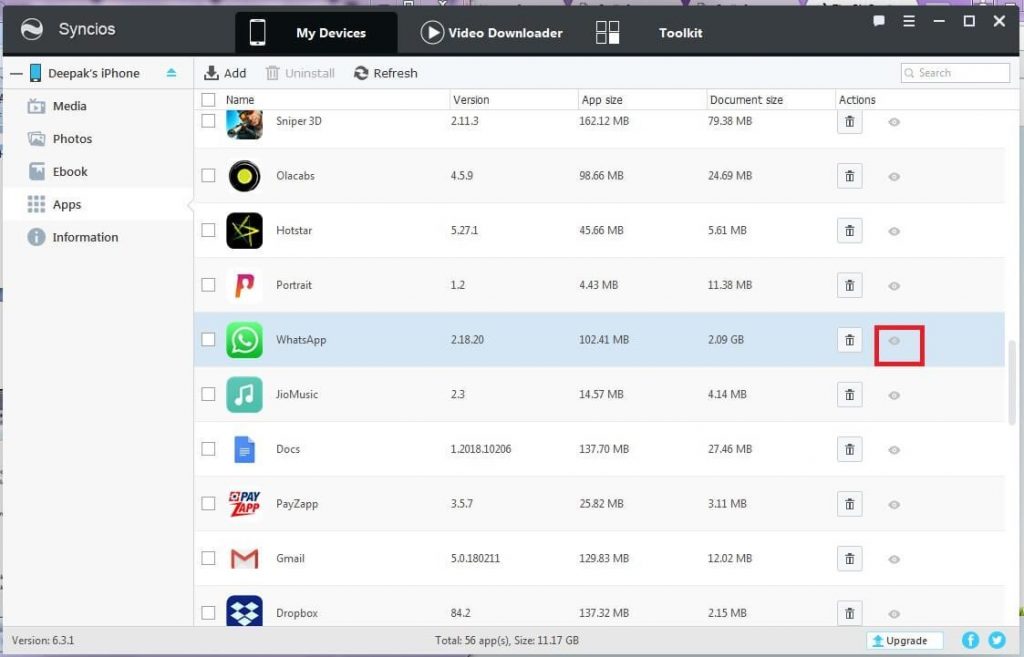This screenshot has height=657, width=1024.
Task: Click the Add button
Action: coord(225,73)
